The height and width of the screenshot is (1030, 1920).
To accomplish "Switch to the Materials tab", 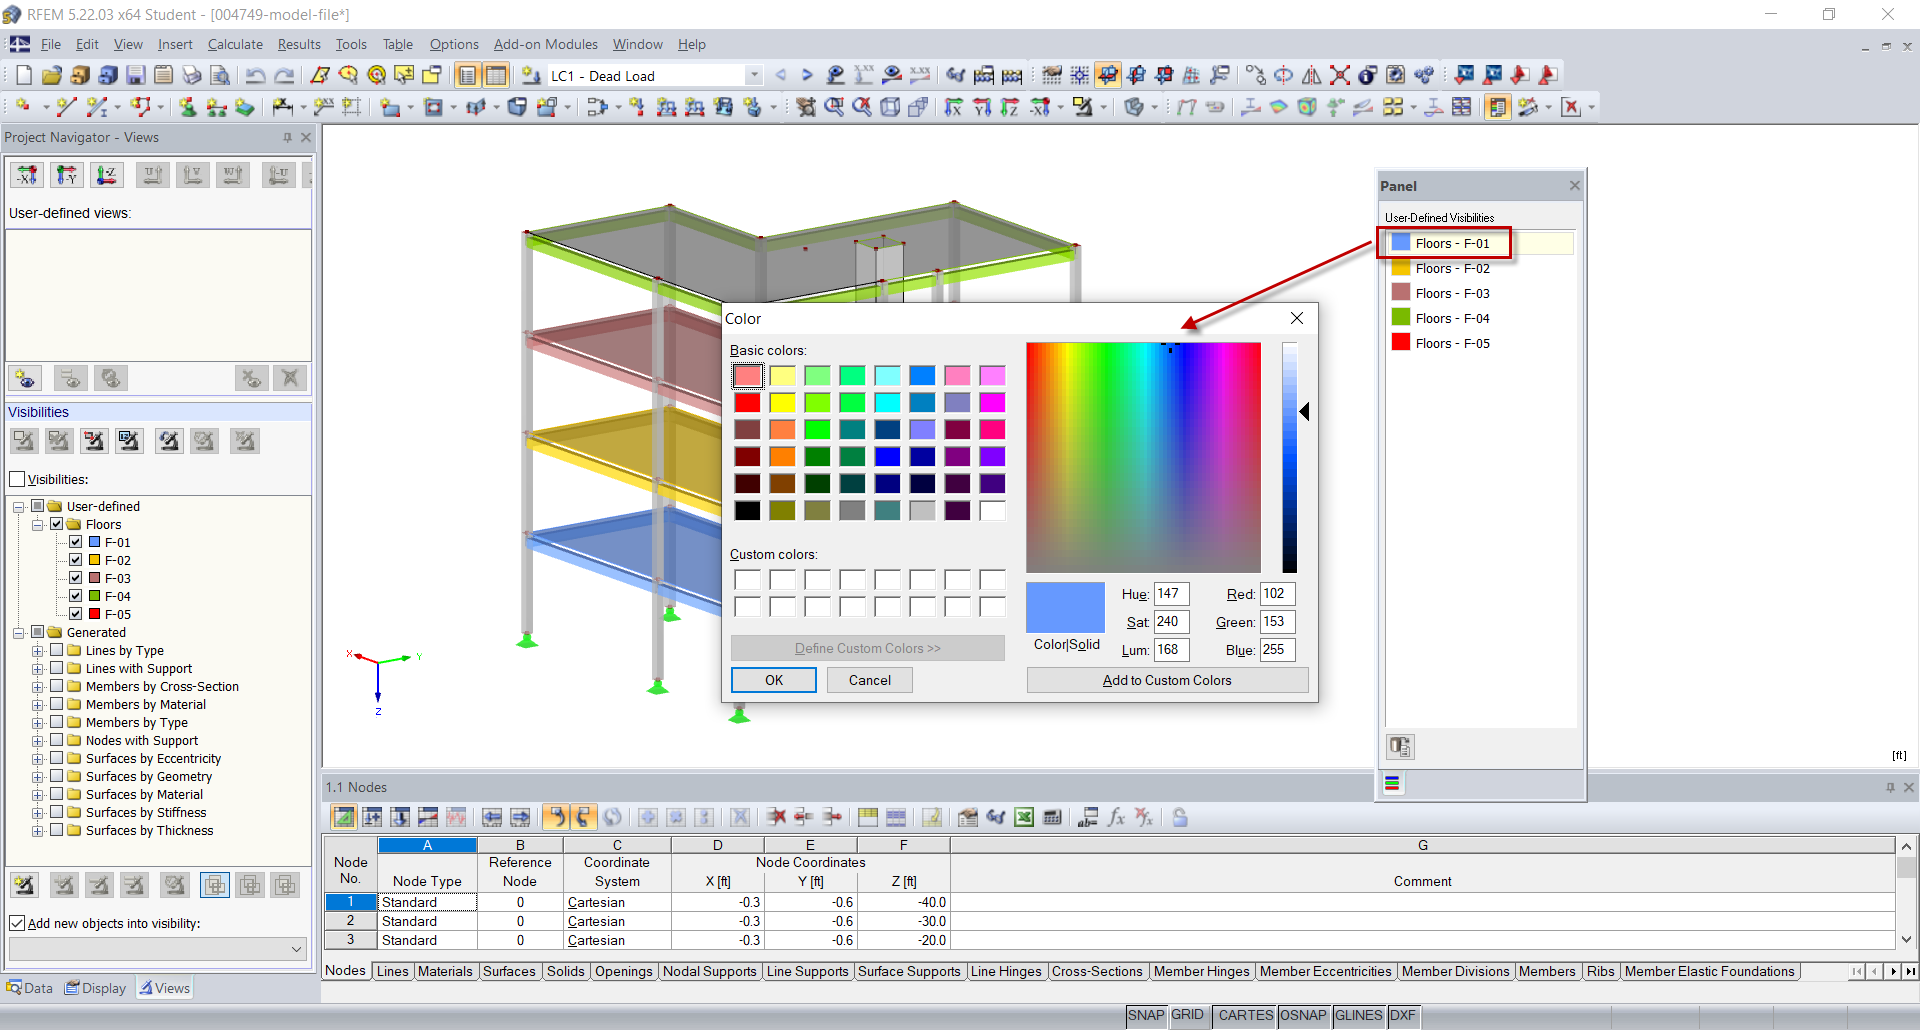I will 445,971.
